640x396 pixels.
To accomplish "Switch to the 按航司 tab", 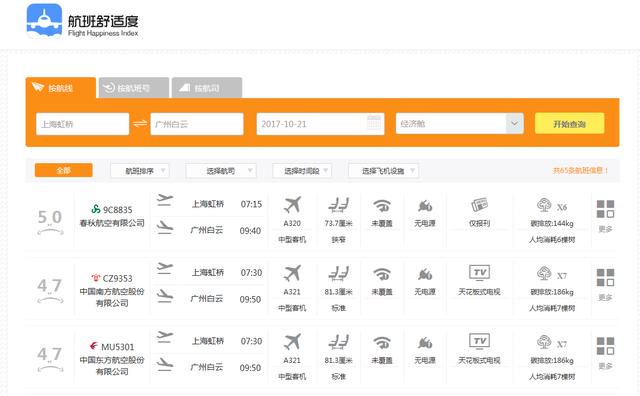I will pos(207,88).
